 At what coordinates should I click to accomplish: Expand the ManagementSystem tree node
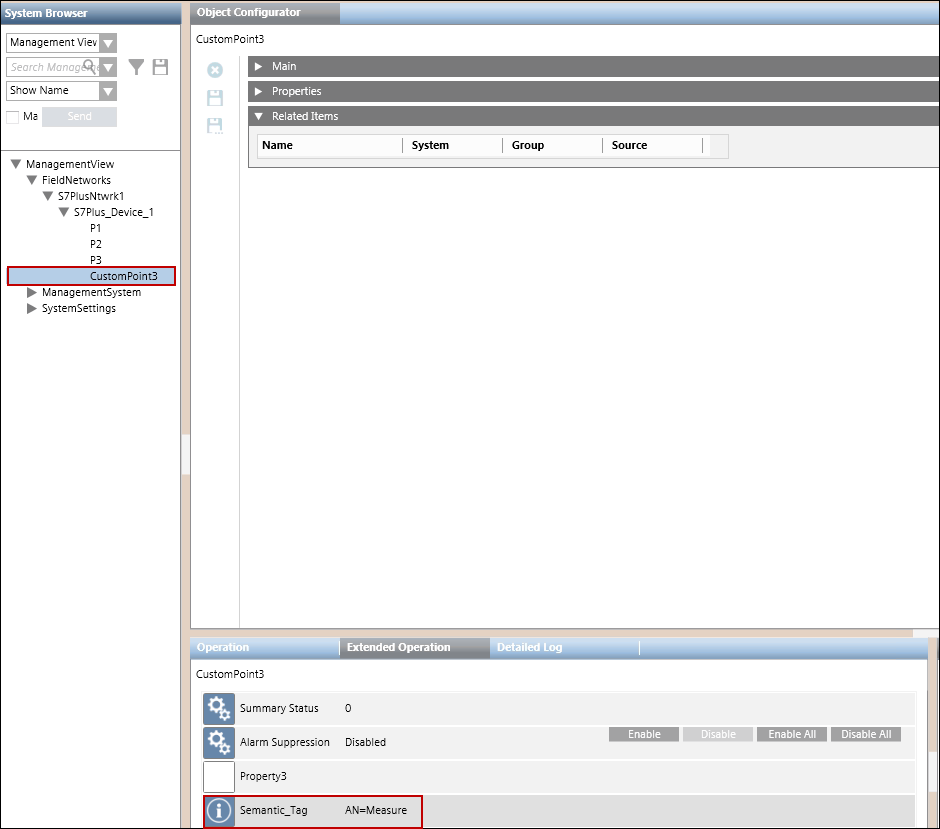click(32, 292)
